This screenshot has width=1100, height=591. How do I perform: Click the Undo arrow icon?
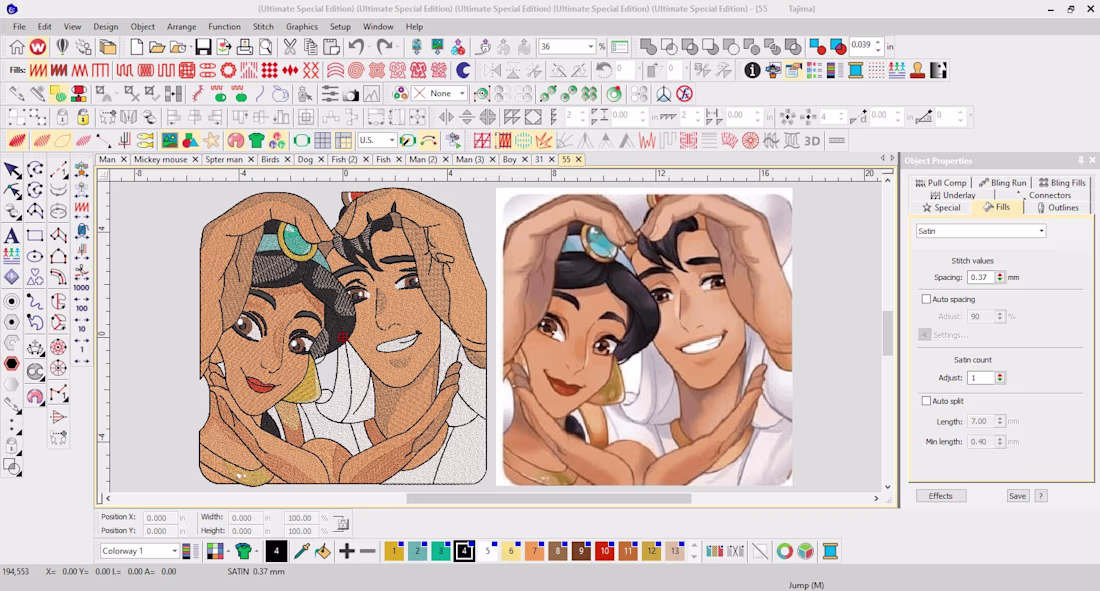pyautogui.click(x=356, y=47)
